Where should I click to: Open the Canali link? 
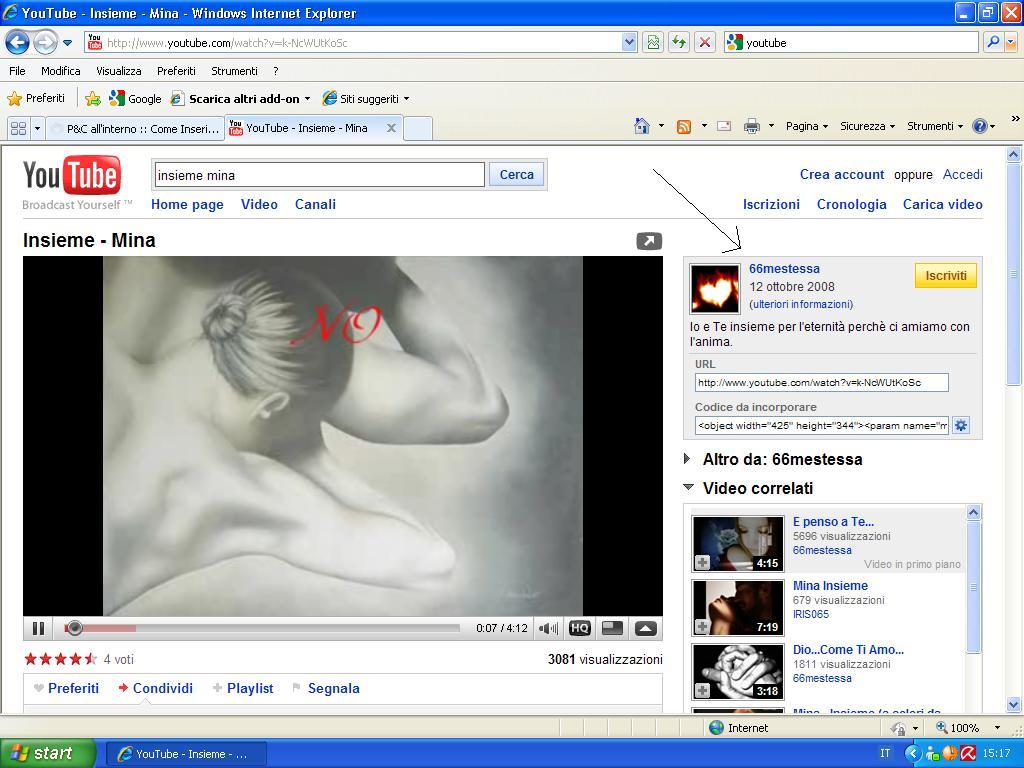coord(315,204)
